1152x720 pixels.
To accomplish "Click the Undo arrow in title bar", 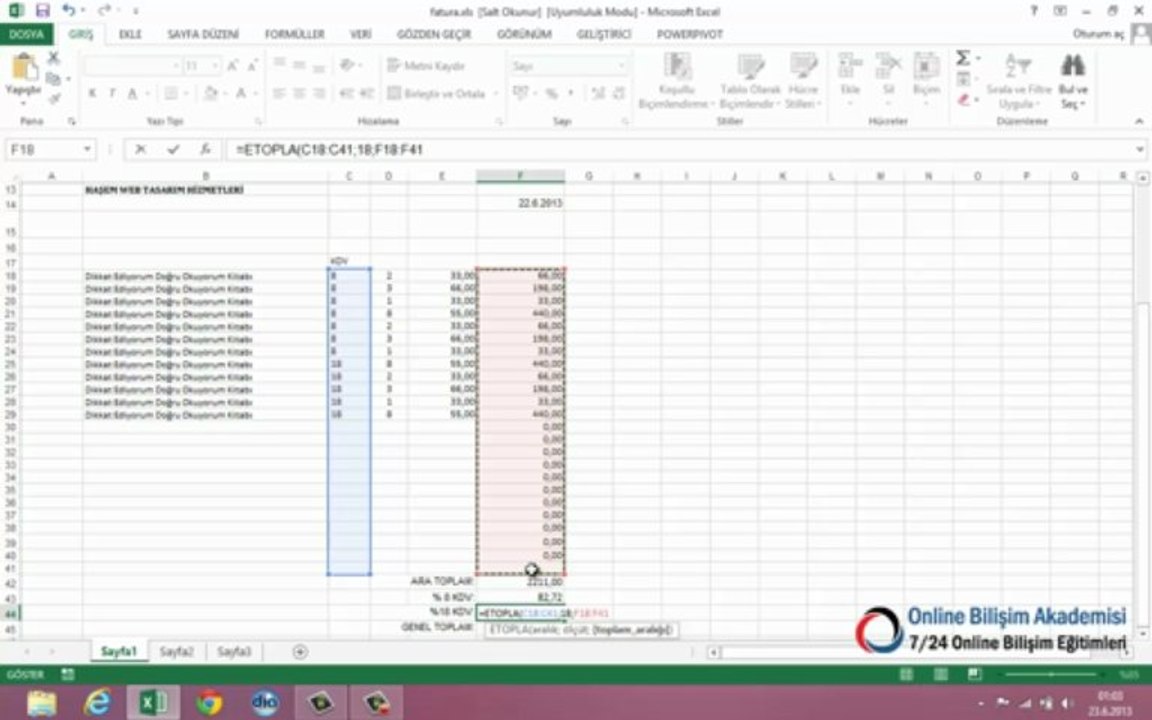I will point(68,10).
